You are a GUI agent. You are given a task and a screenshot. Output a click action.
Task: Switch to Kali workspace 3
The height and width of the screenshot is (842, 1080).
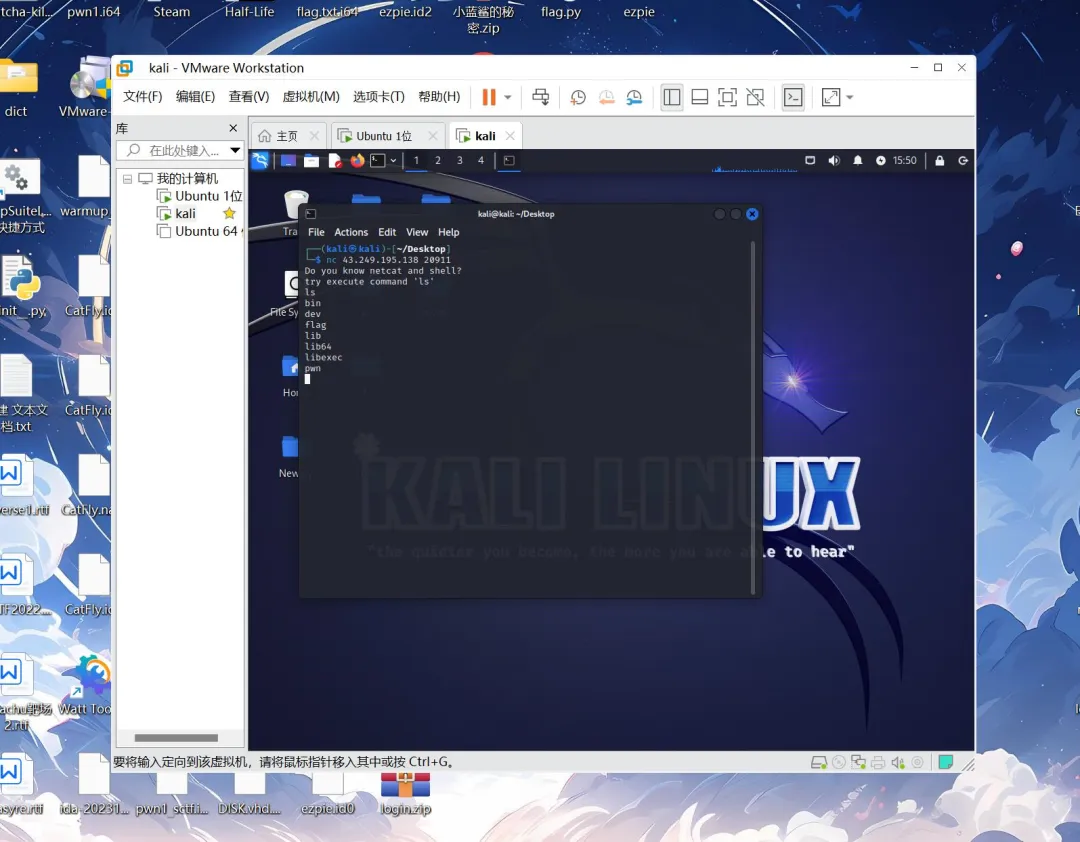click(459, 161)
